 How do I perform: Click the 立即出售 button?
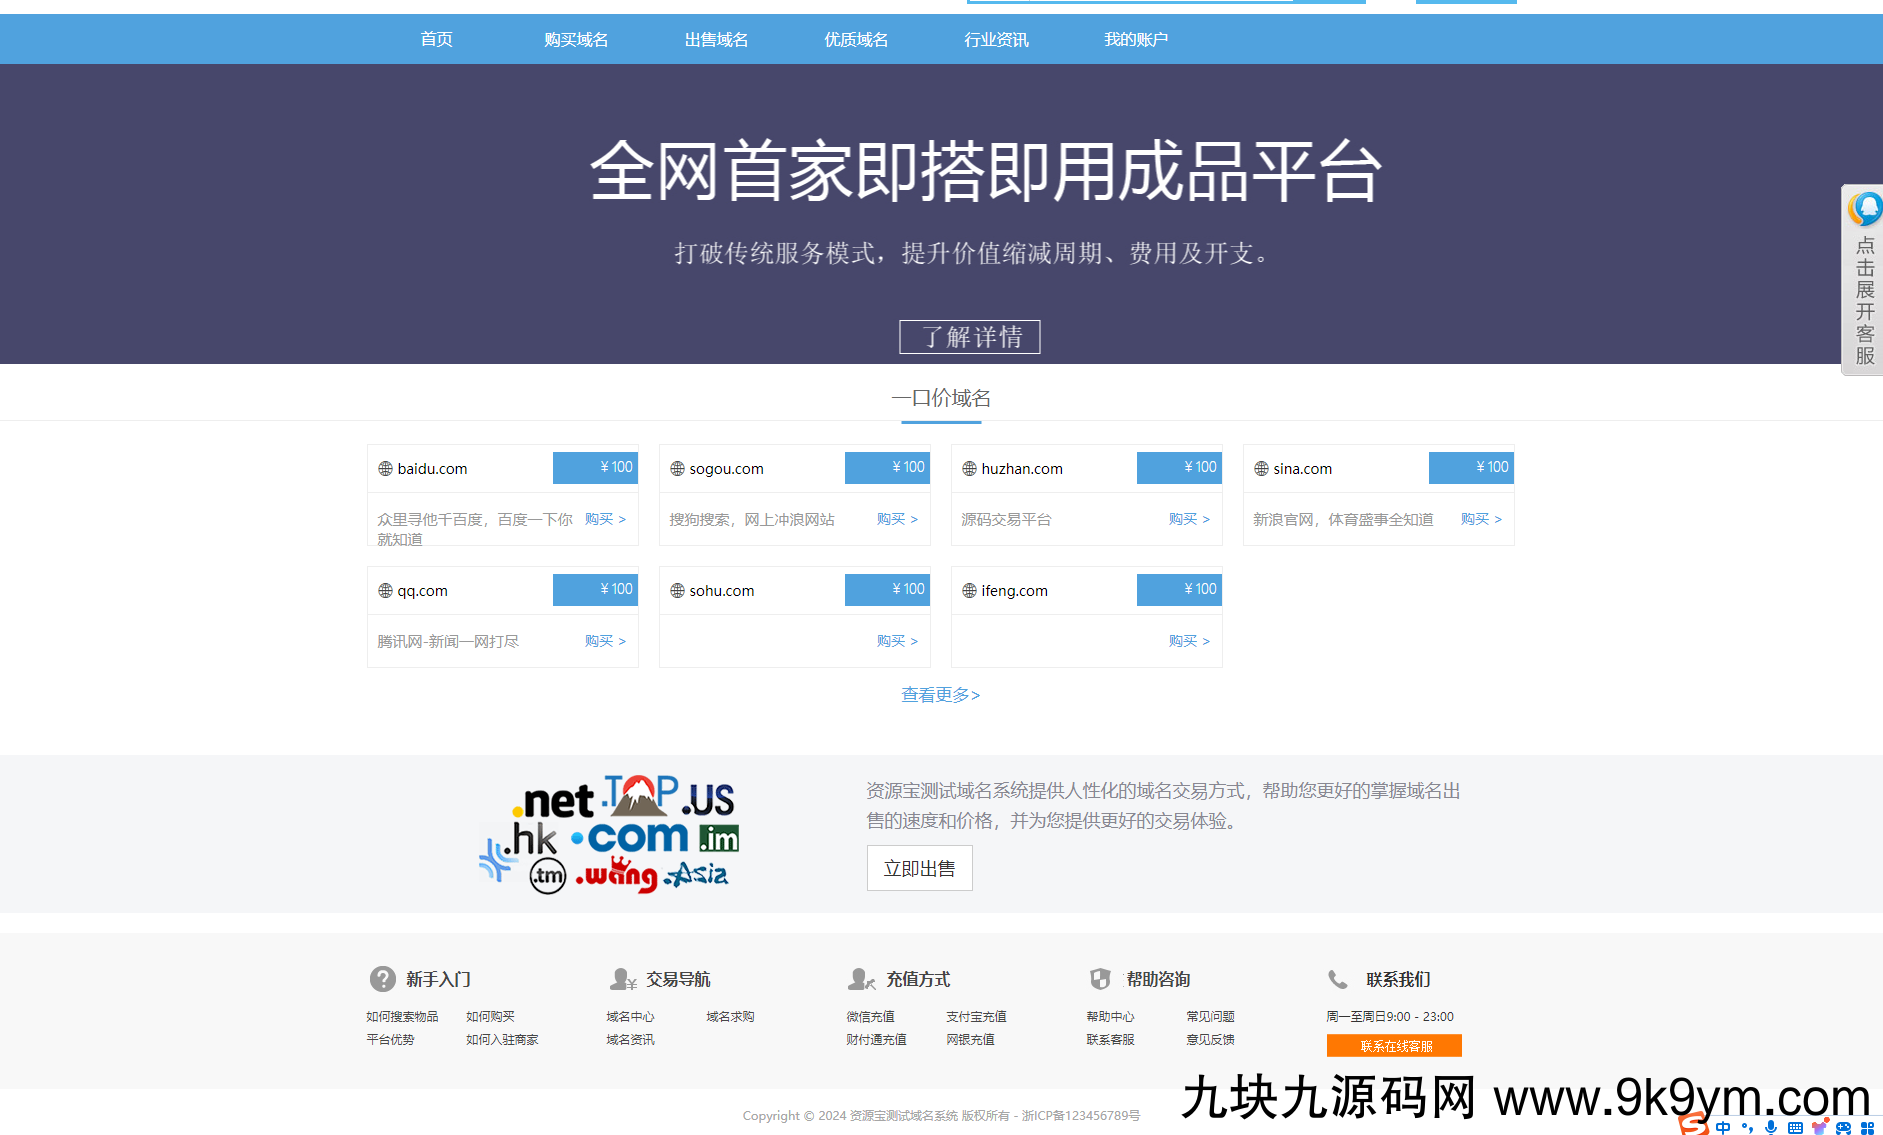coord(920,868)
